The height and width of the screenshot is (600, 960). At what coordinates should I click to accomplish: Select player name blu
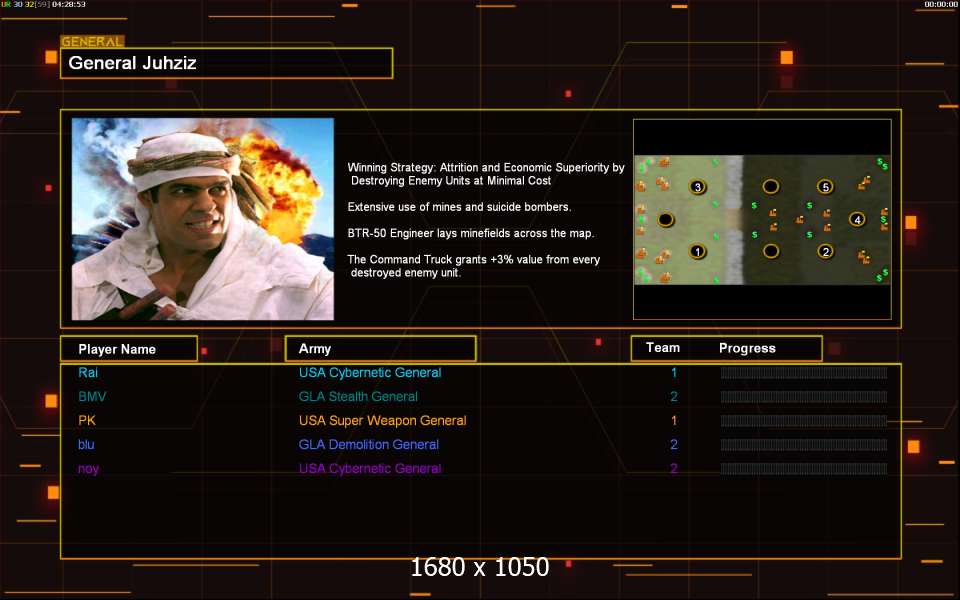click(x=86, y=444)
